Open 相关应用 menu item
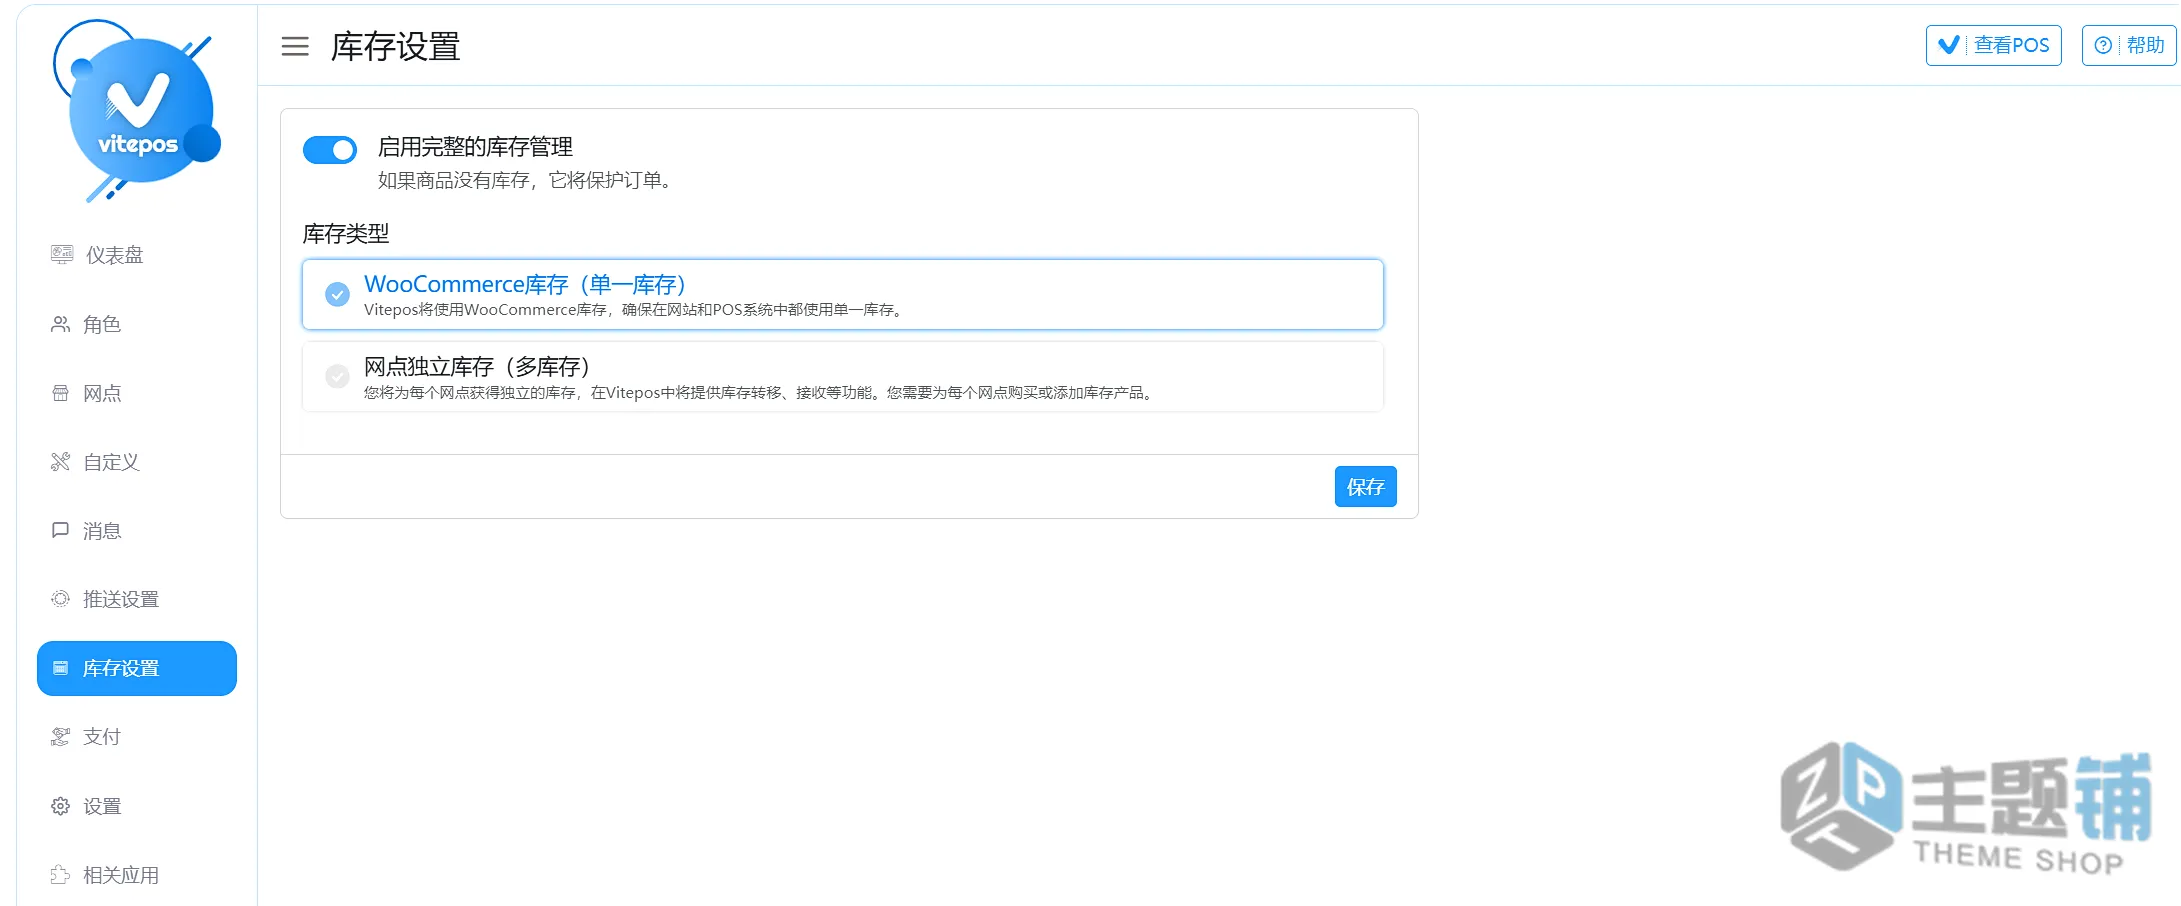Screen dimensions: 2181x906 click(137, 875)
